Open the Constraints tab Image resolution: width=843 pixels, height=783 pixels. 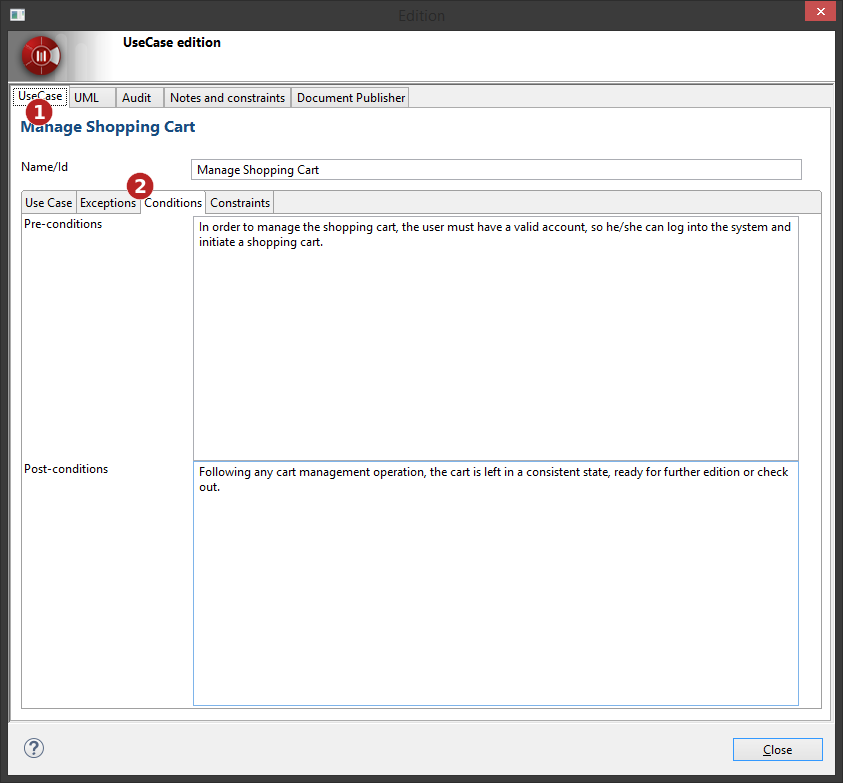coord(240,203)
